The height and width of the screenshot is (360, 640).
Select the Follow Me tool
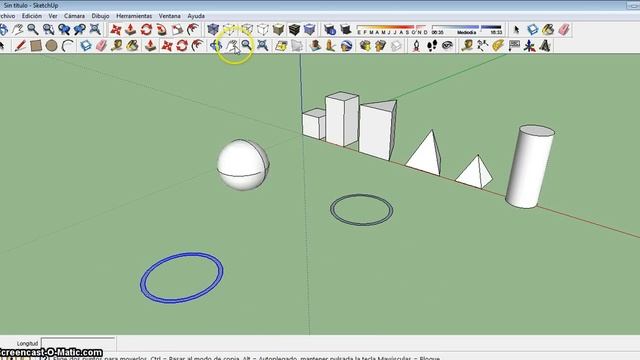click(x=162, y=29)
